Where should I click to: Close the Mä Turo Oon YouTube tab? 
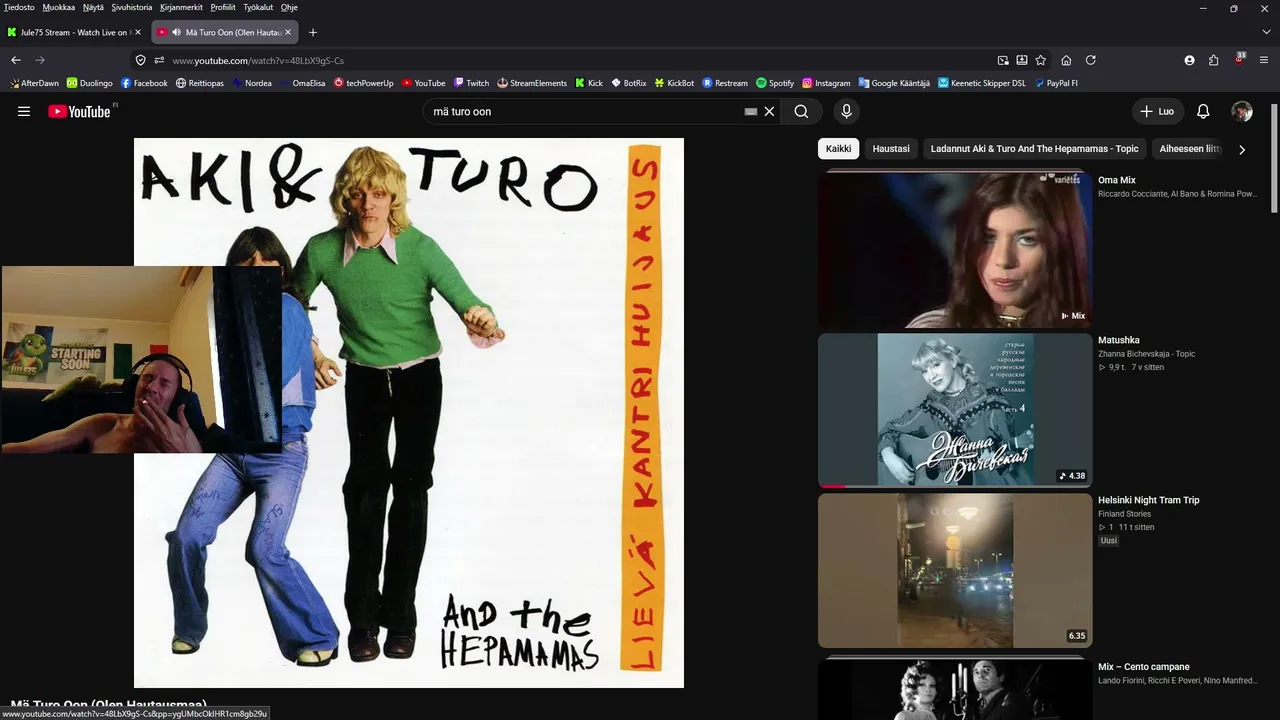288,32
